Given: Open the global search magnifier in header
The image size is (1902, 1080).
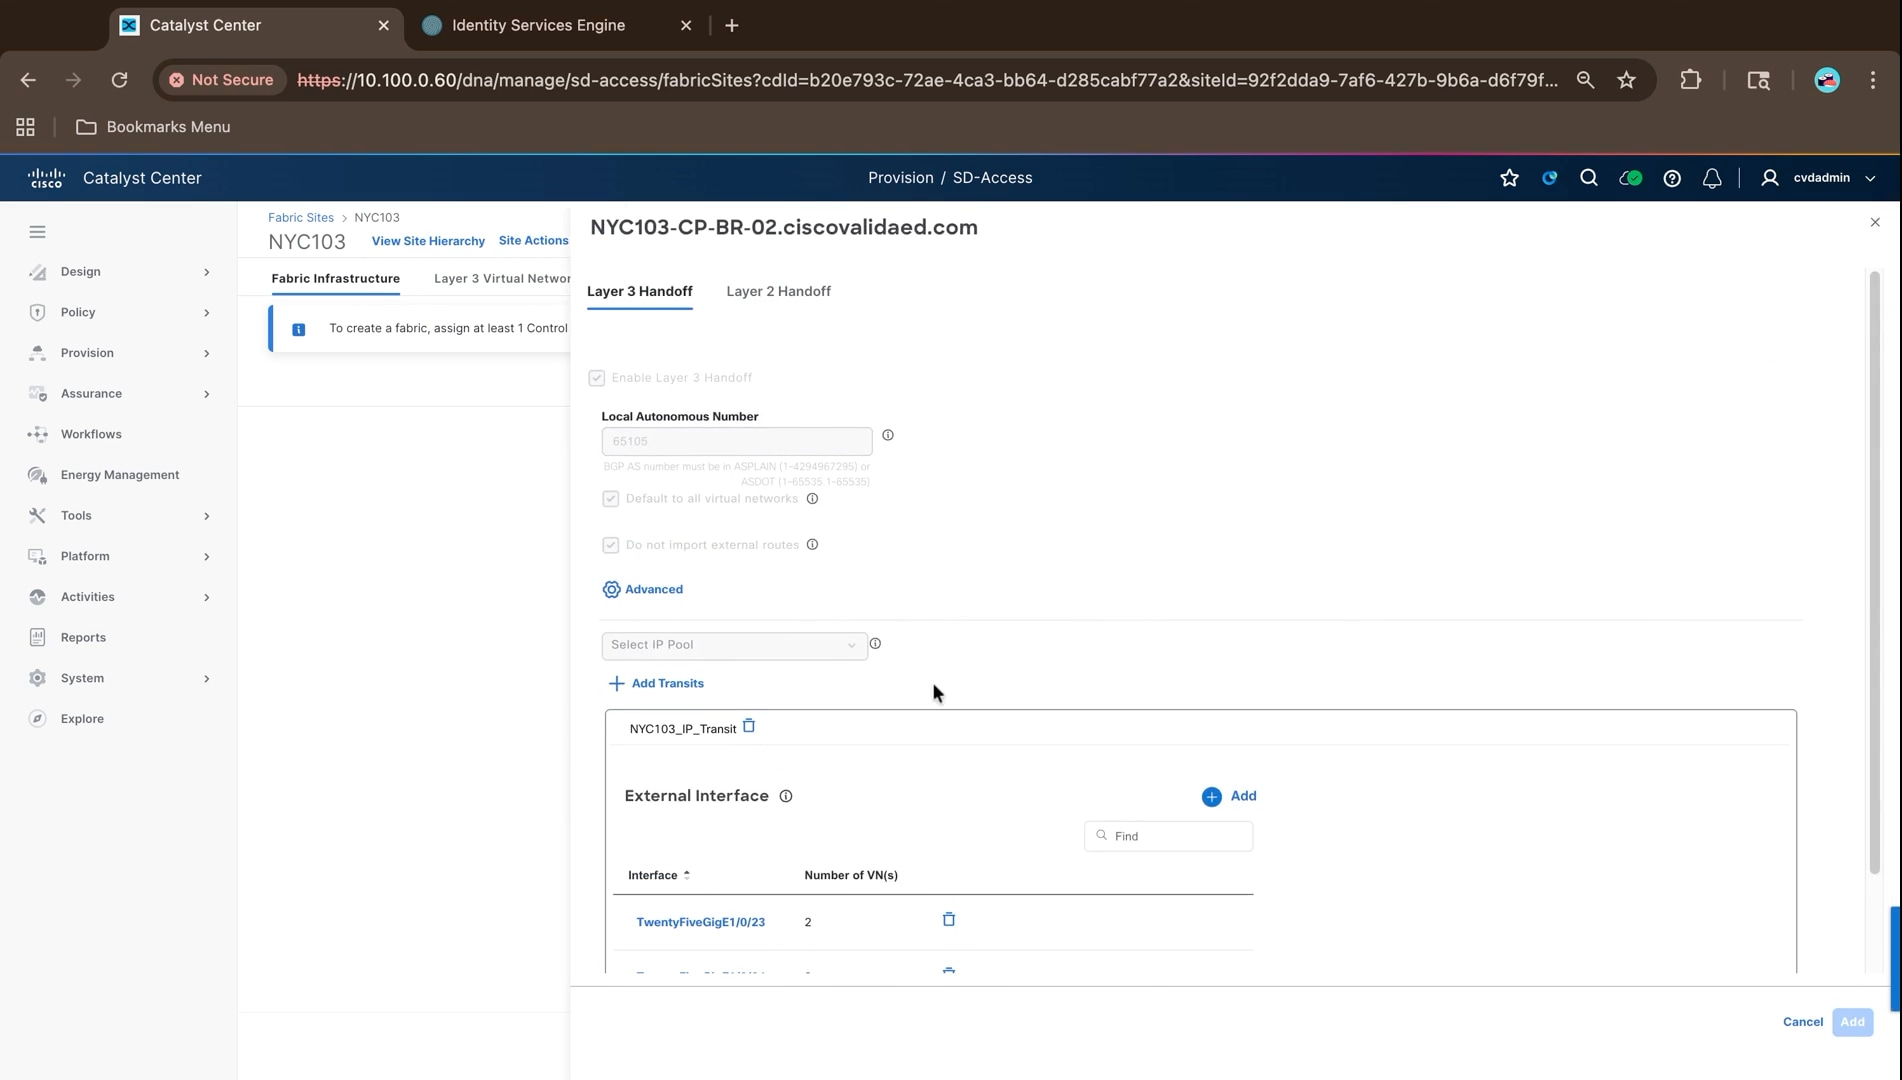Looking at the screenshot, I should tap(1588, 178).
